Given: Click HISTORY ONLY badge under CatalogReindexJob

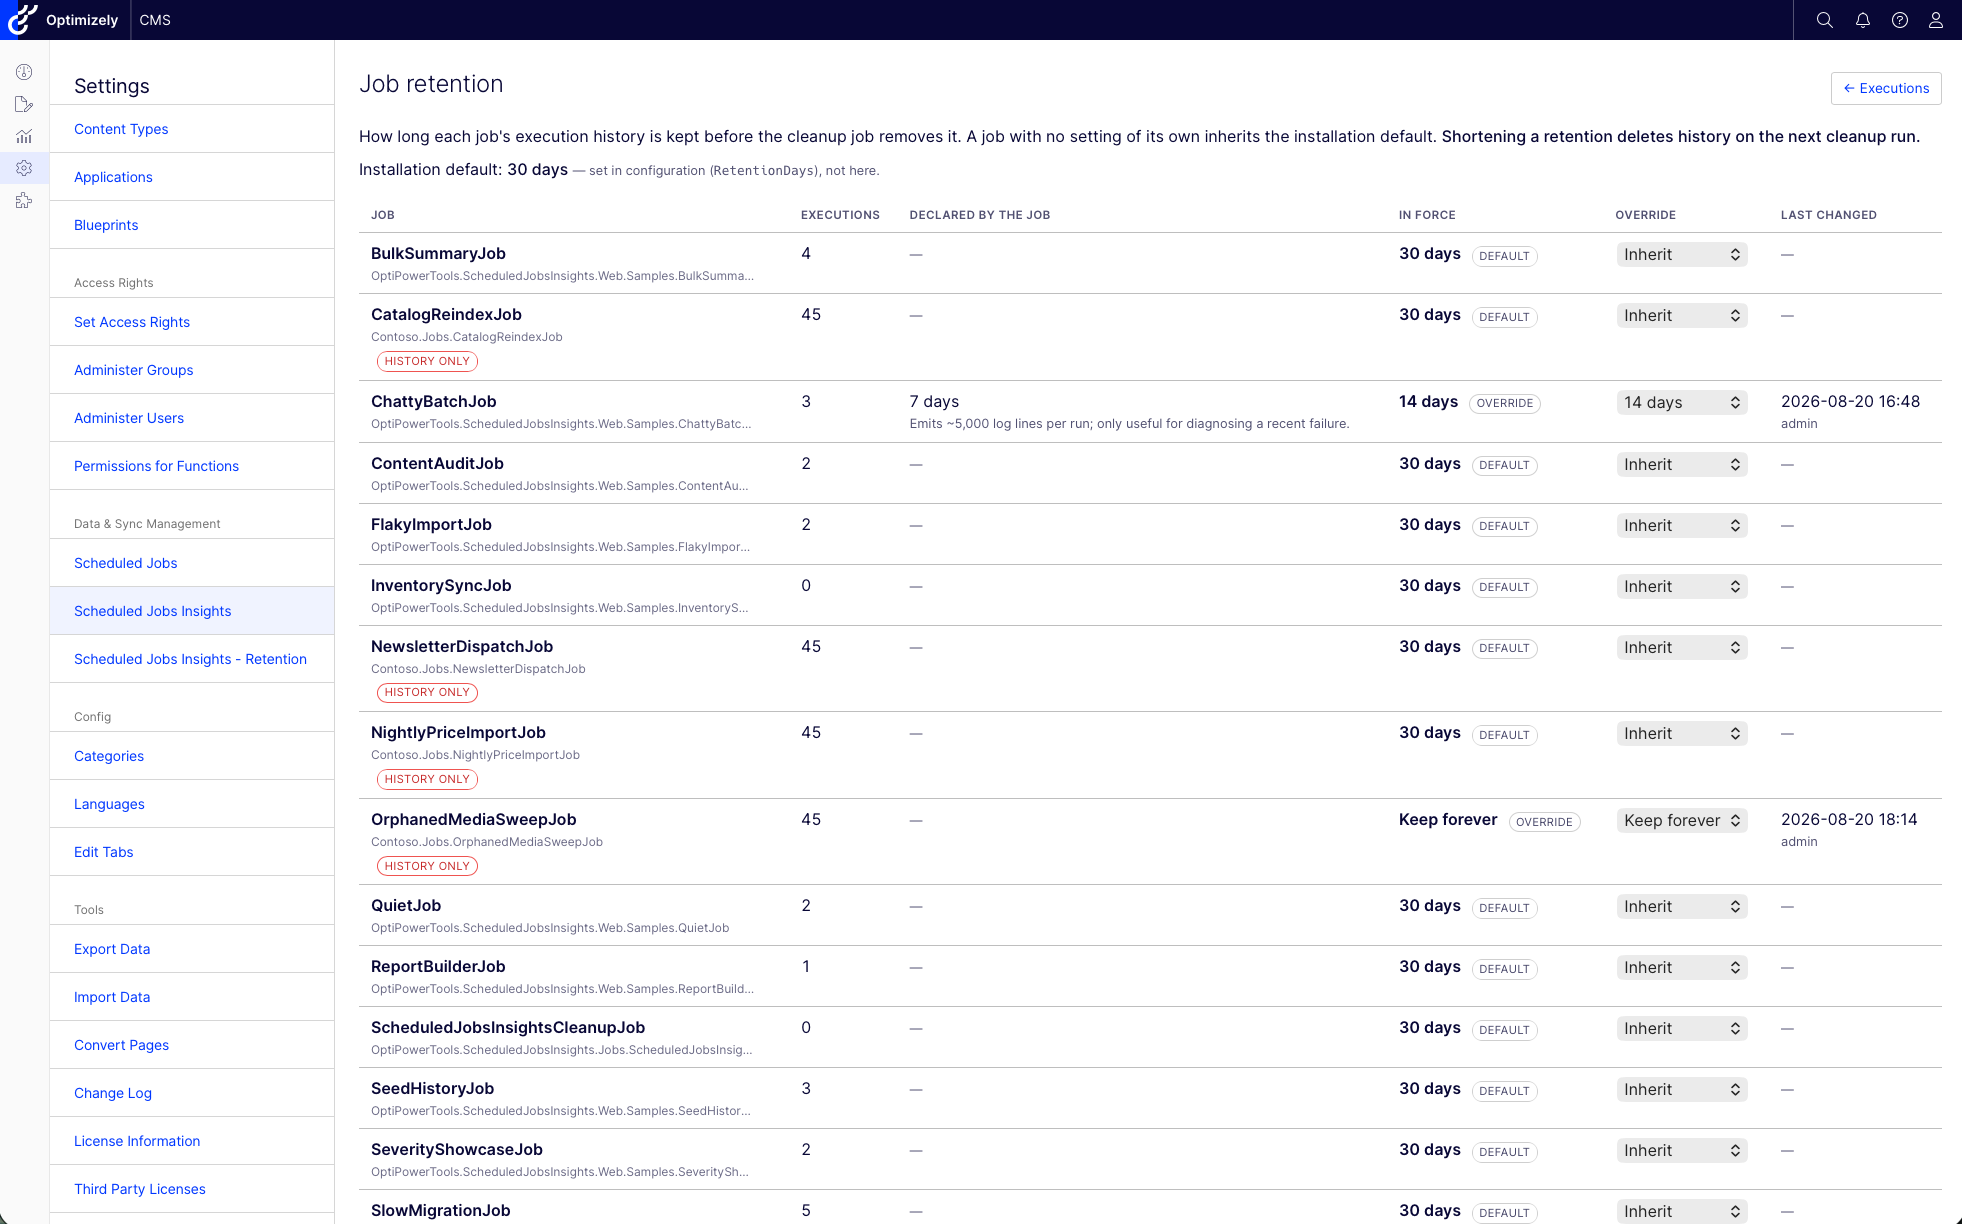Looking at the screenshot, I should (x=427, y=361).
